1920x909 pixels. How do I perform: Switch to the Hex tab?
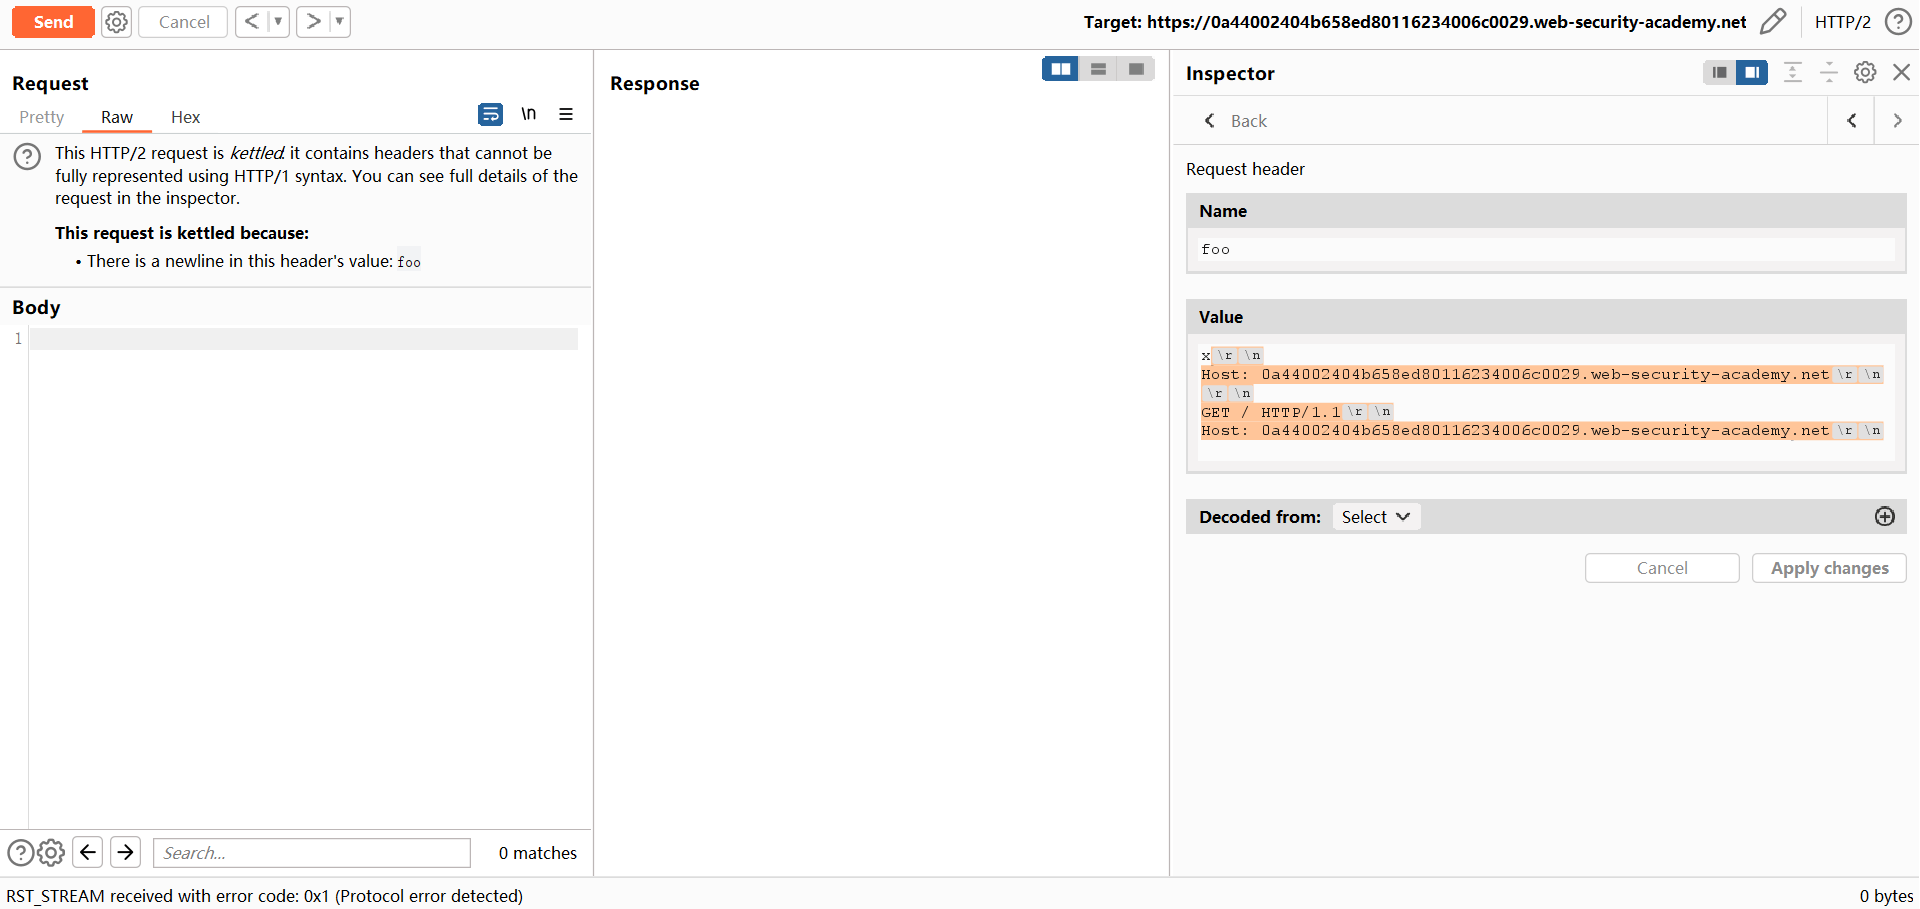click(x=185, y=117)
